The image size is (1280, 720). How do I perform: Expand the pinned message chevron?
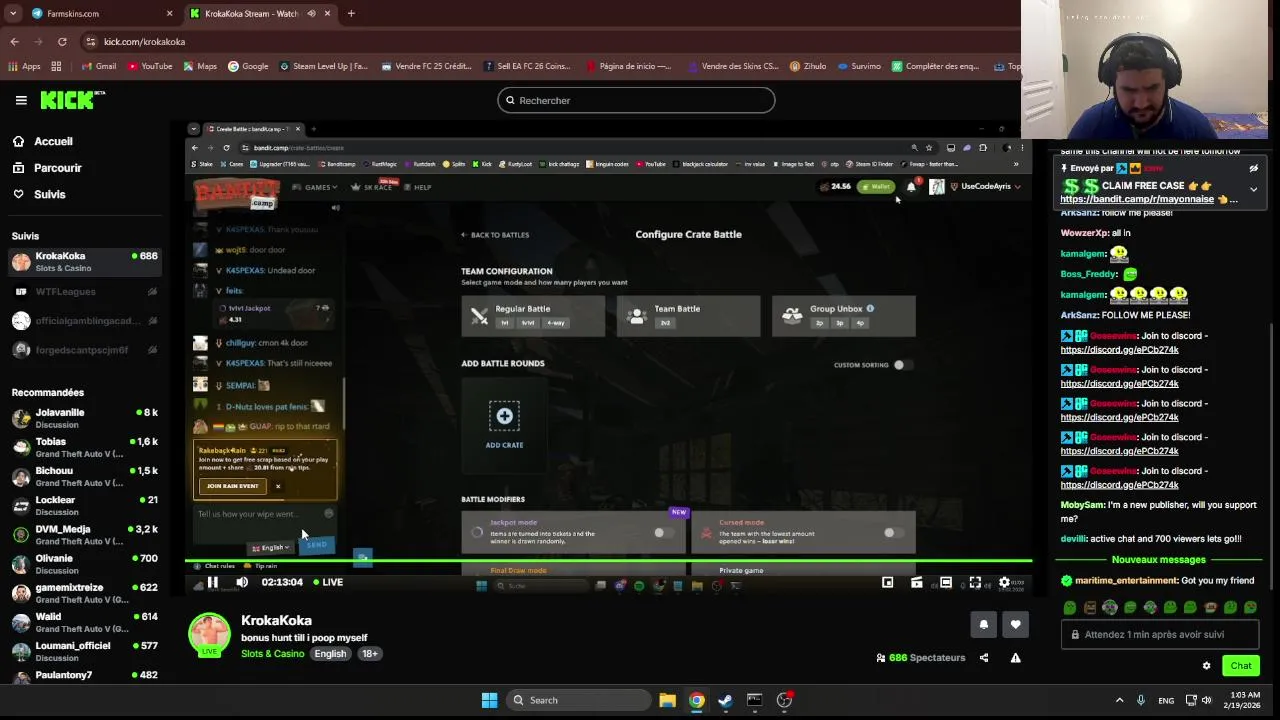1253,189
